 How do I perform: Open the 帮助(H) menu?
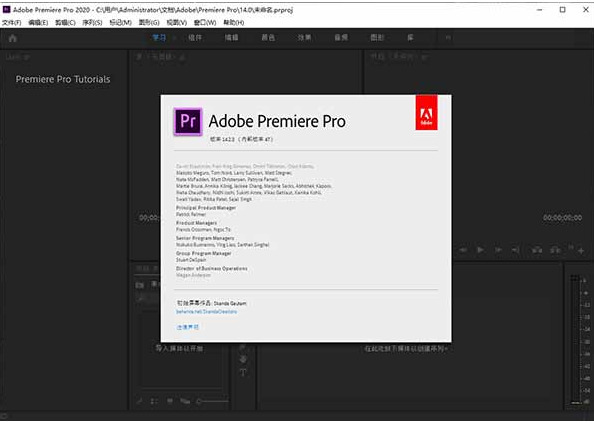tap(234, 23)
